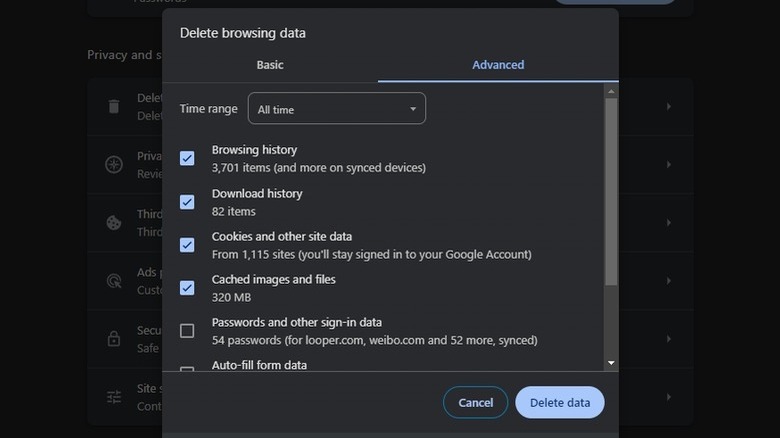780x438 pixels.
Task: Expand the Ads privacy row chevron
Action: (668, 280)
